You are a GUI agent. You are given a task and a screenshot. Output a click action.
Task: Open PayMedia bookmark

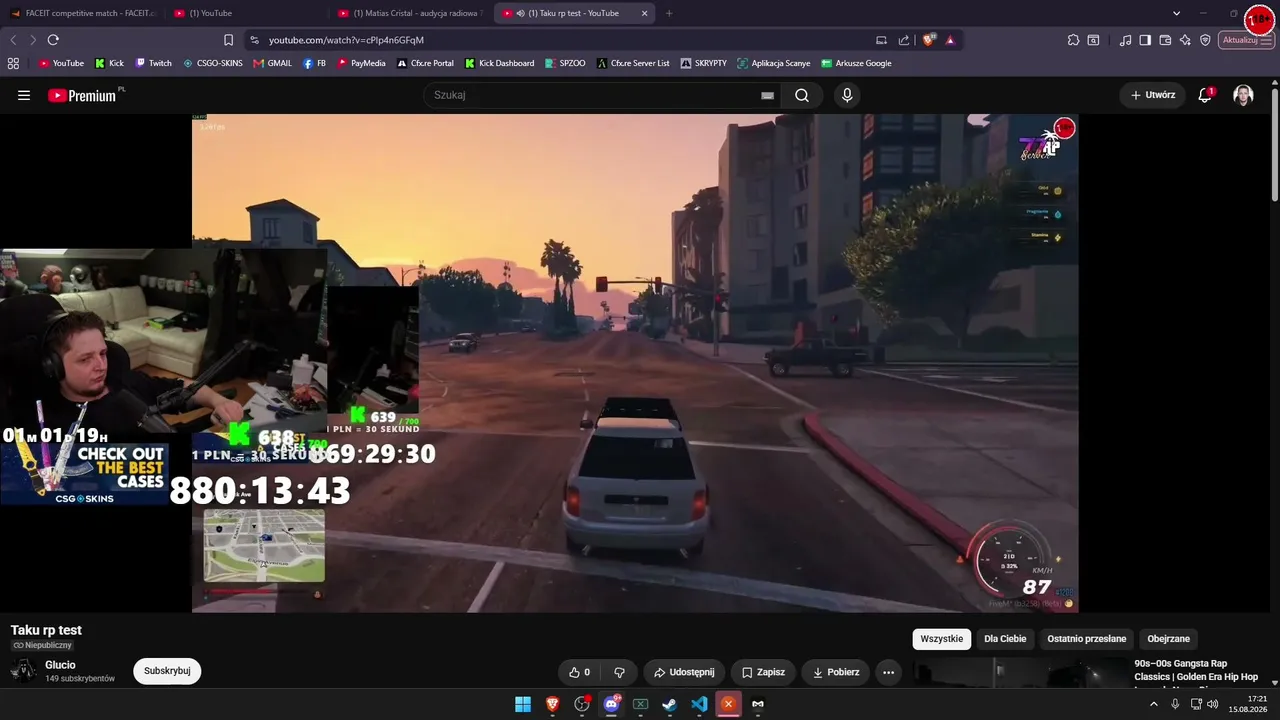coord(361,63)
